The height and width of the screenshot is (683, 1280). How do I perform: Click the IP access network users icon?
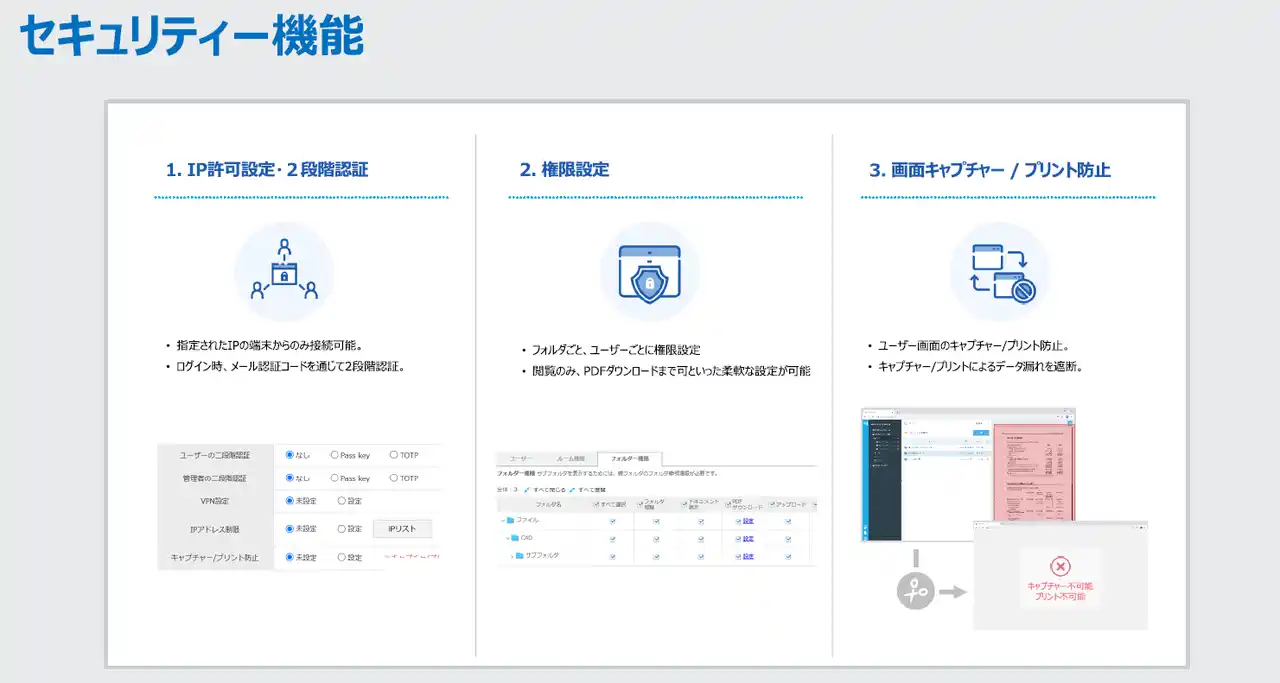(x=284, y=272)
